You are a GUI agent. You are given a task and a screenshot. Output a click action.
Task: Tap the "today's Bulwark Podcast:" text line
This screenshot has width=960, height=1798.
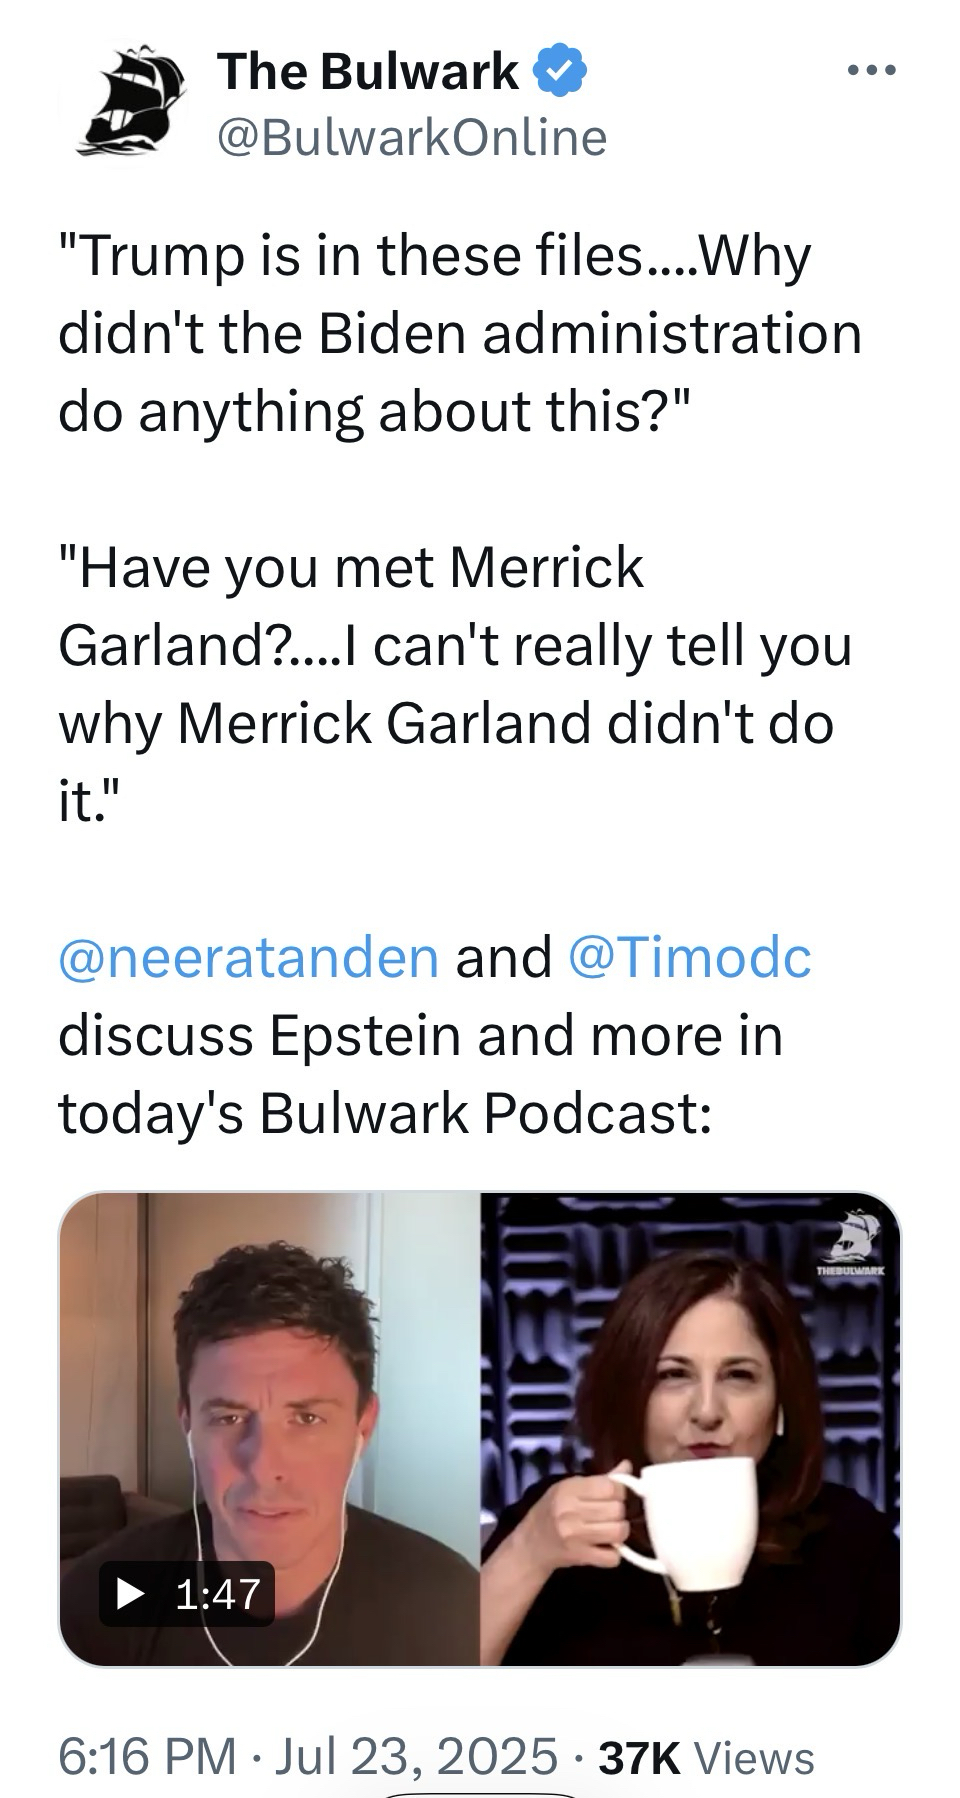click(385, 1114)
